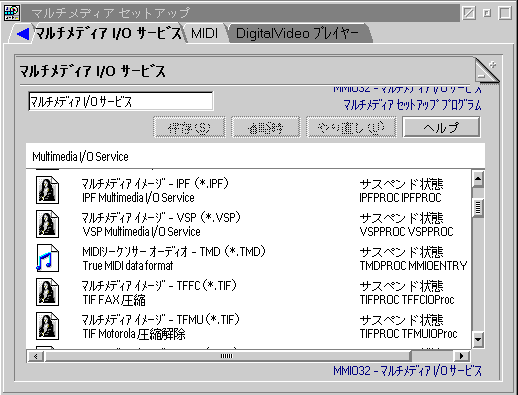Click TMDPROC MMIOENTRY text
Image resolution: width=518 pixels, height=395 pixels.
point(413,266)
